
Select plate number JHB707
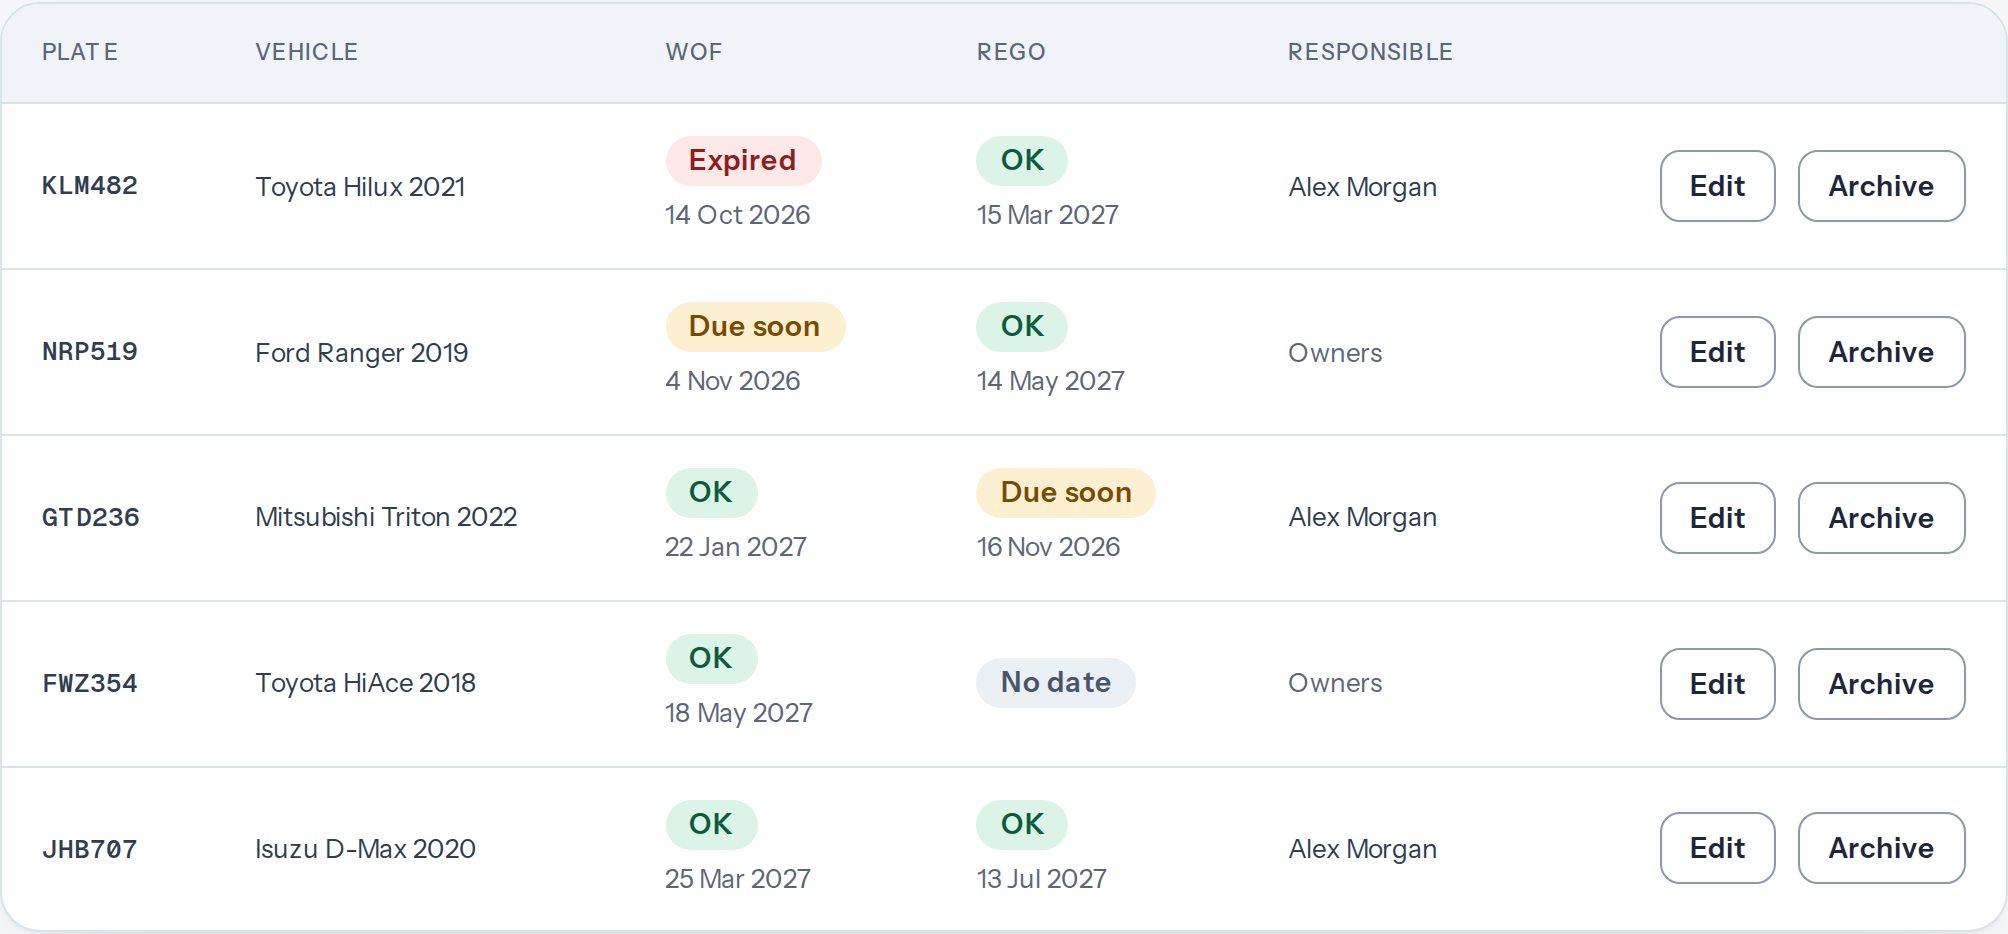coord(90,850)
